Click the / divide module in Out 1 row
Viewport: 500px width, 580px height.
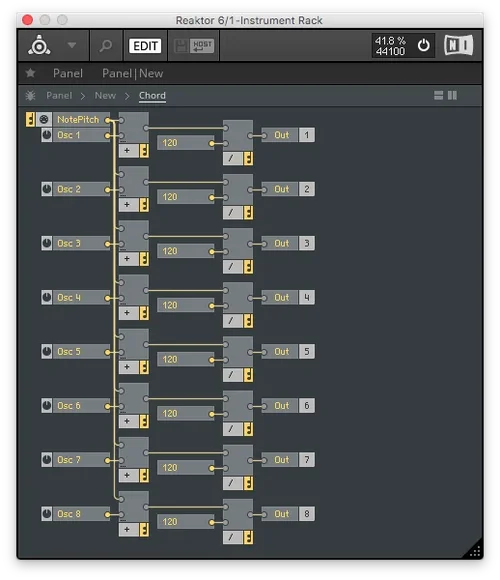[238, 143]
